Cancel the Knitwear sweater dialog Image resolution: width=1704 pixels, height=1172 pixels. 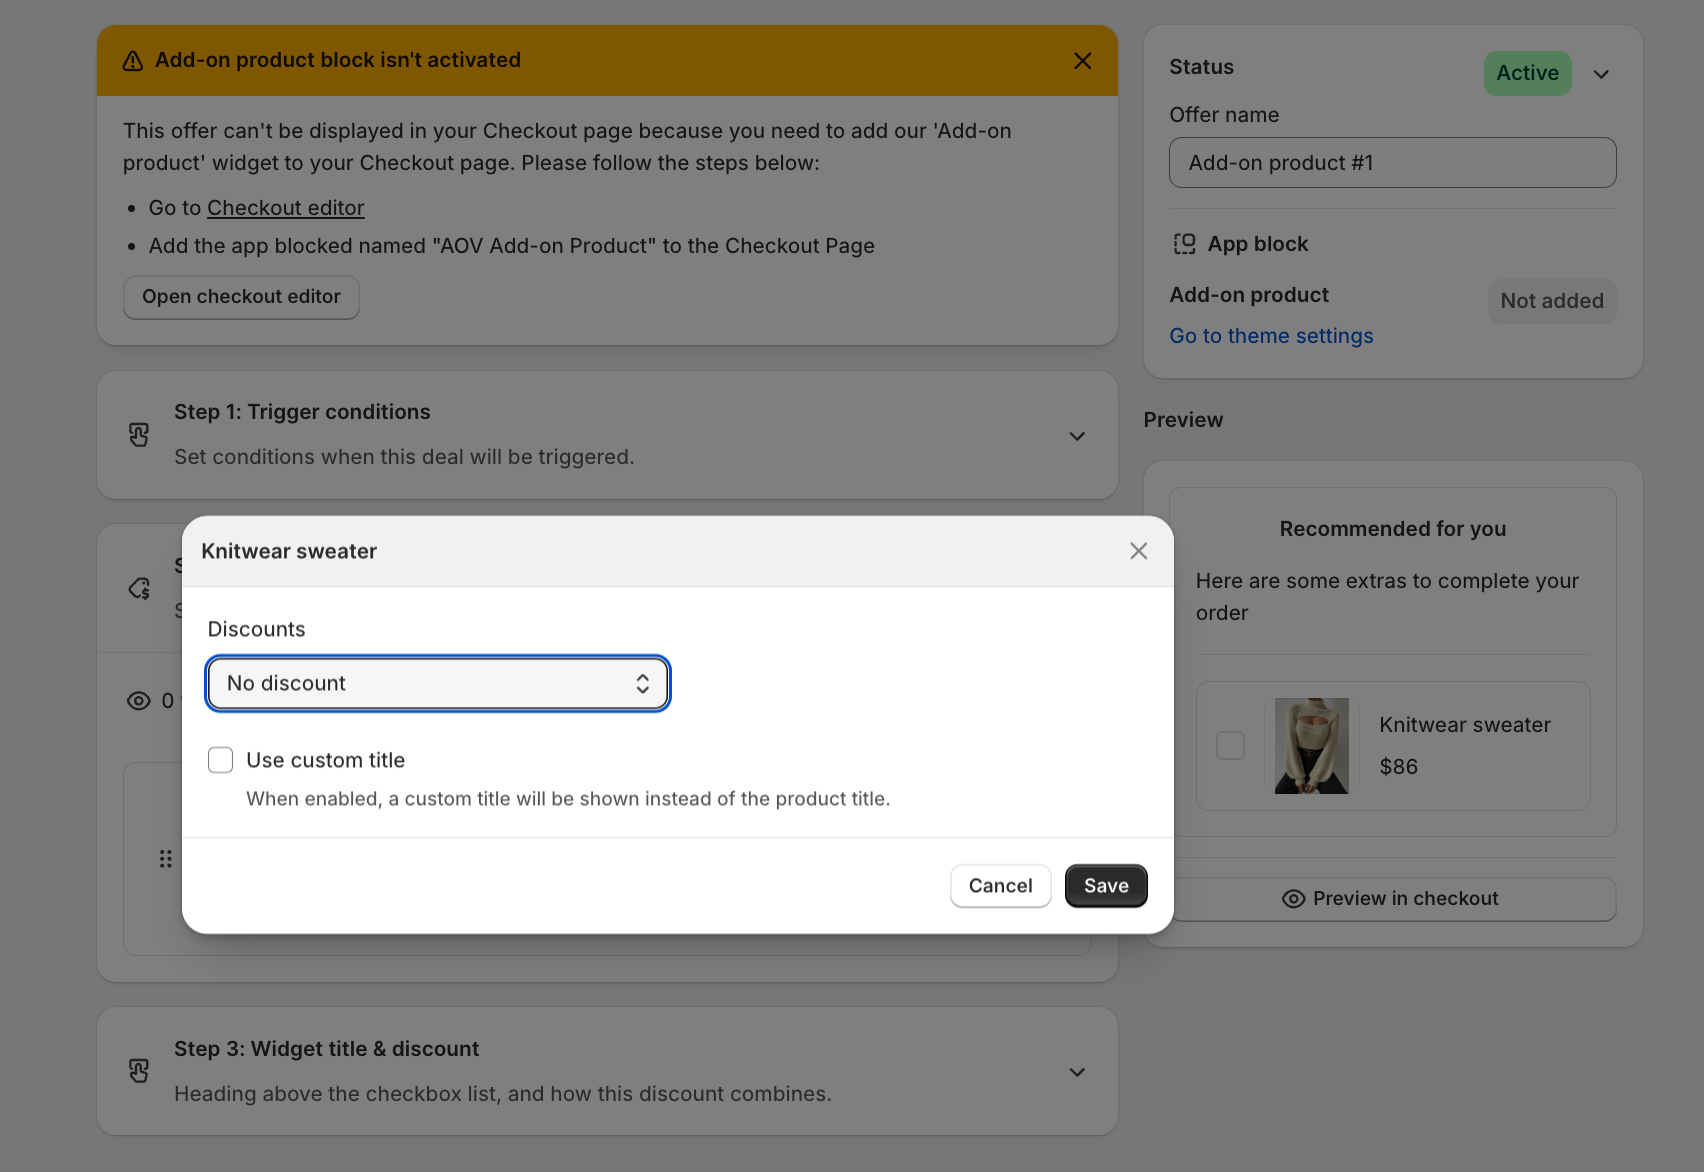[x=1000, y=886]
